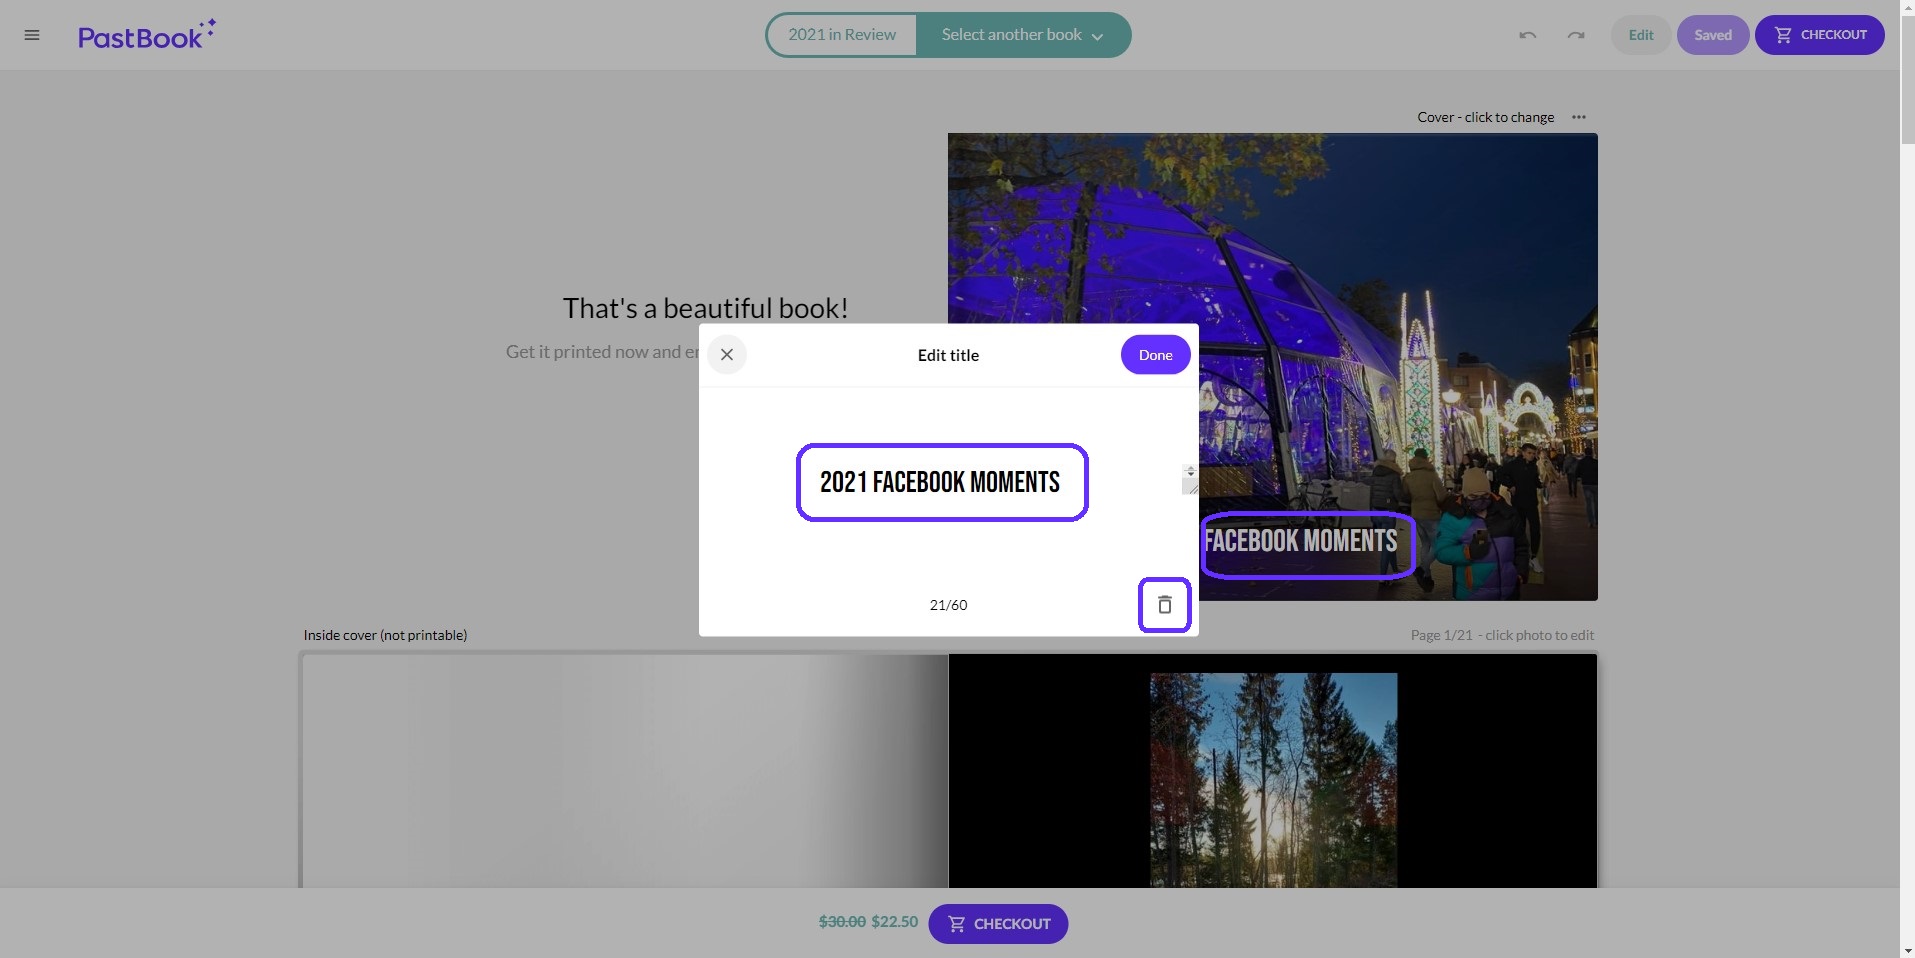Click the 21/60 character counter
Screen dimensions: 1915x958
click(x=948, y=605)
